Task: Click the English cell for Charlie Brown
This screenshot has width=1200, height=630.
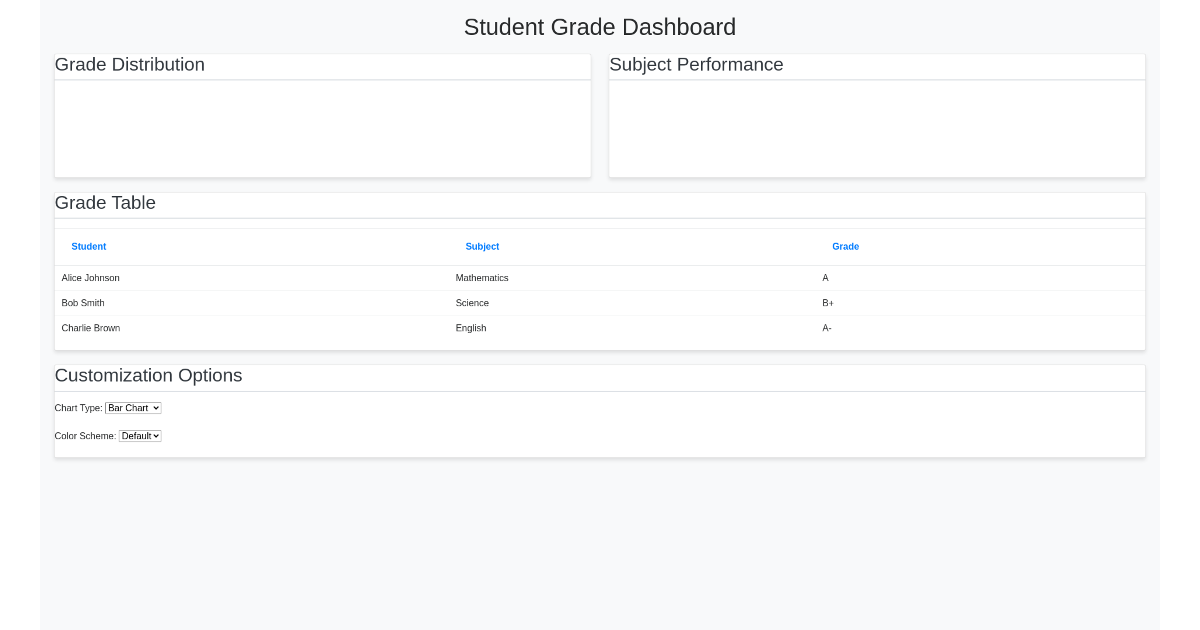Action: (471, 328)
